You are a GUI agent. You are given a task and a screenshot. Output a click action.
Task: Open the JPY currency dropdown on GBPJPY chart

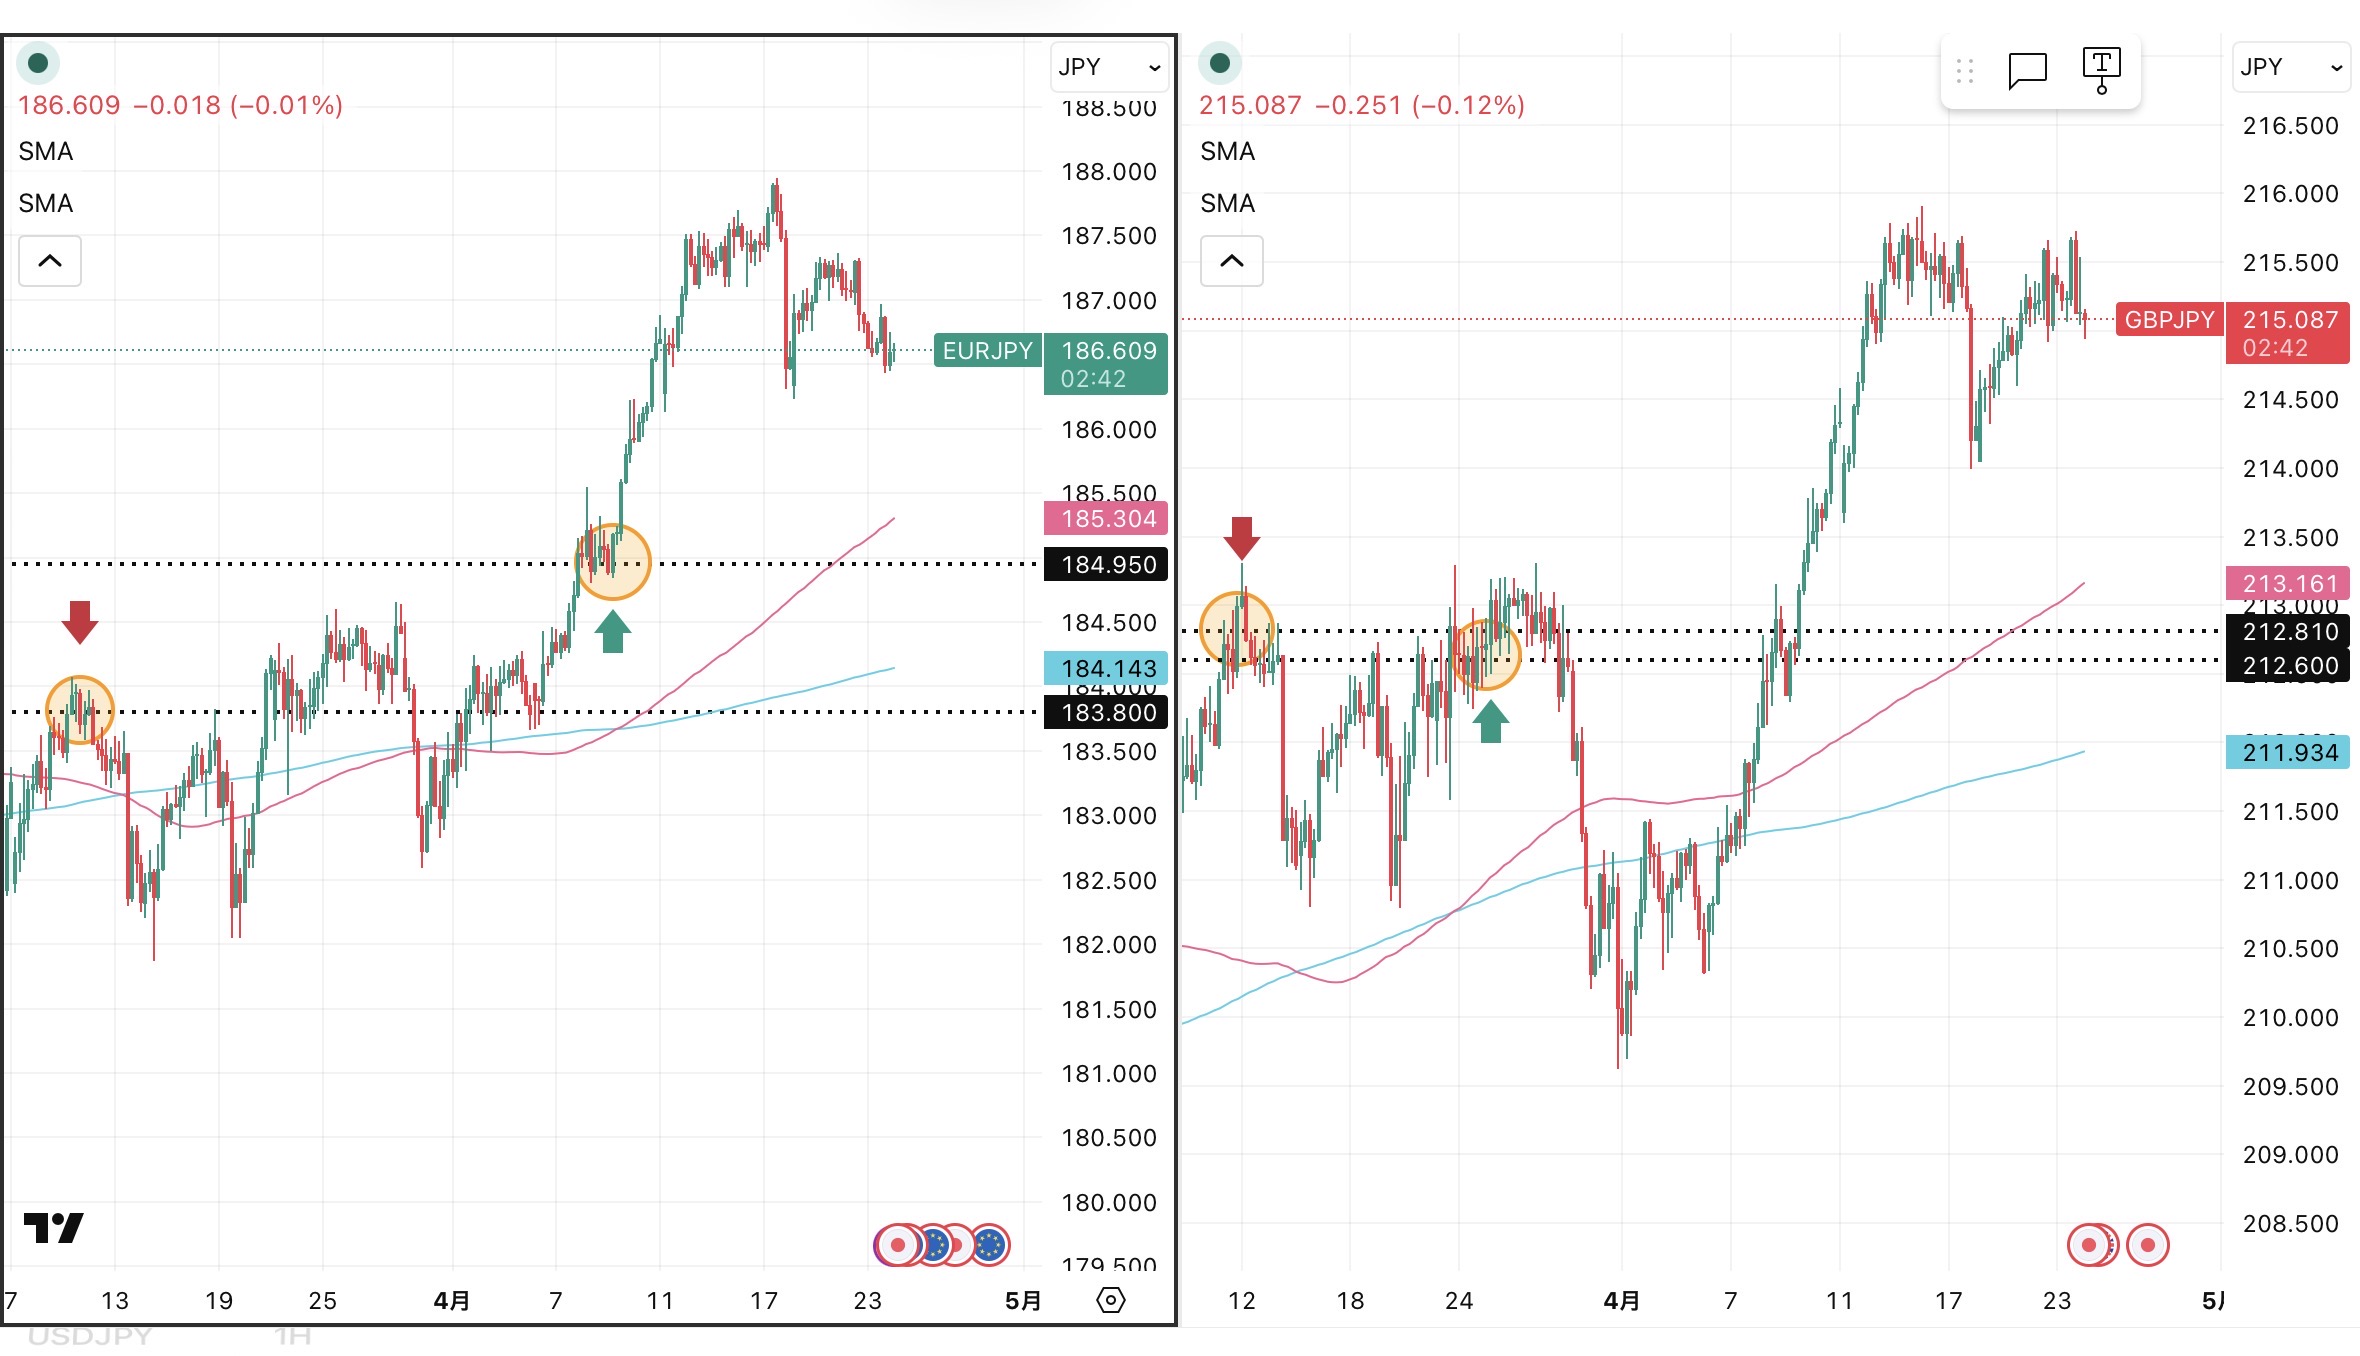tap(2290, 67)
